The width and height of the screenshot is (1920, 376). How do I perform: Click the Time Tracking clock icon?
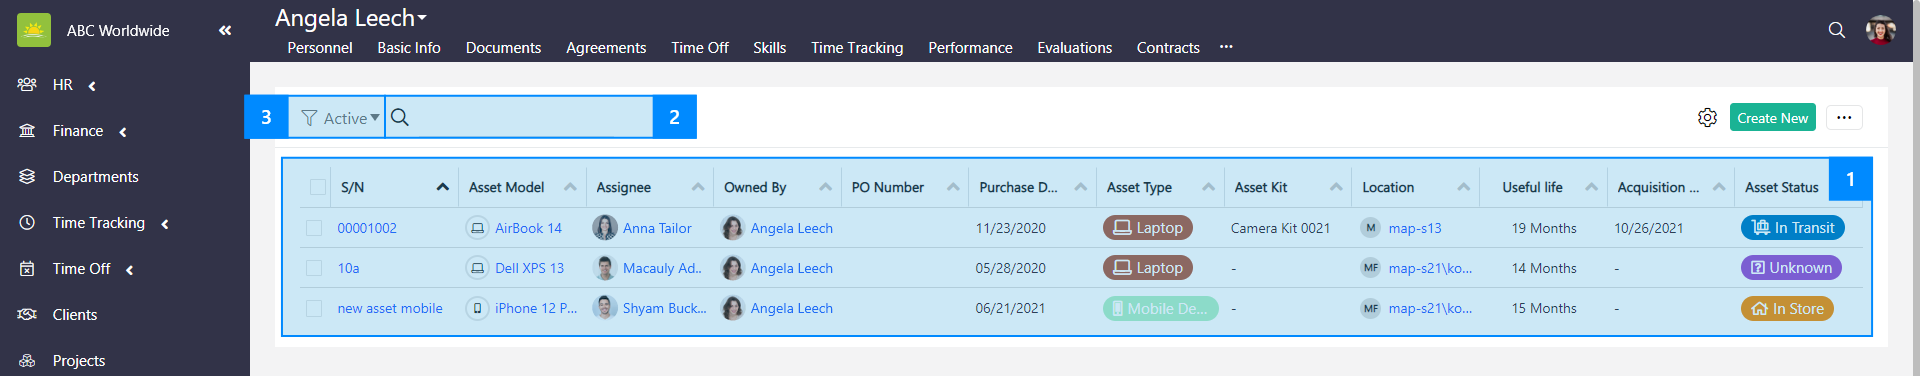[27, 223]
